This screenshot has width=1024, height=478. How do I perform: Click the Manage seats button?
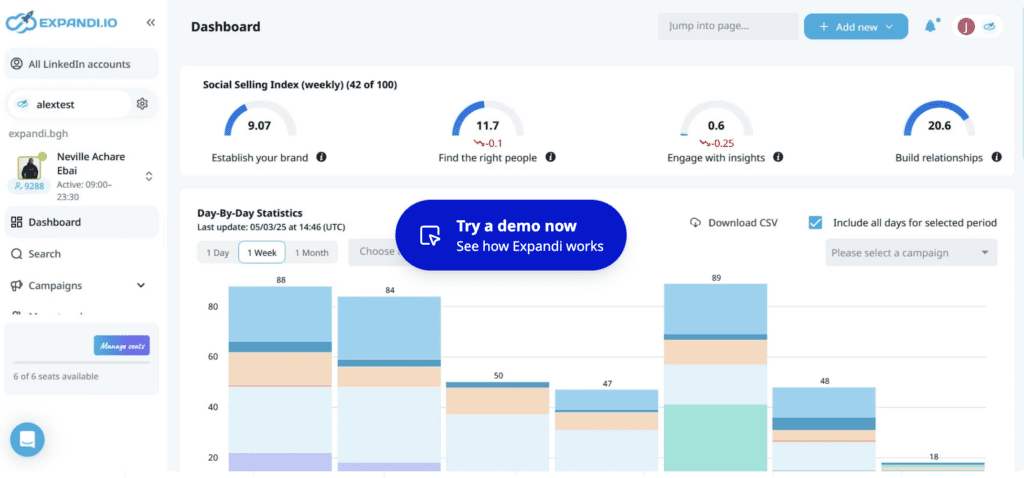pos(121,346)
